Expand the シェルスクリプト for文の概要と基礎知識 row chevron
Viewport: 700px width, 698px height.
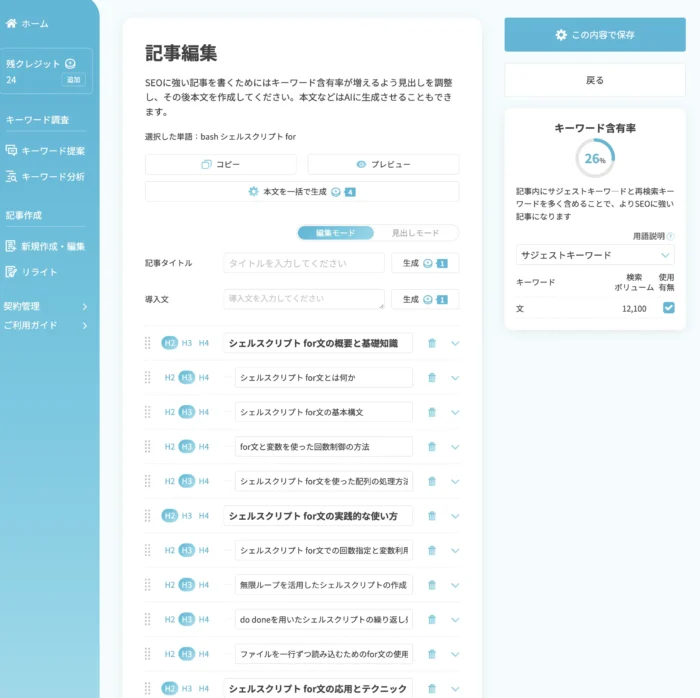455,343
